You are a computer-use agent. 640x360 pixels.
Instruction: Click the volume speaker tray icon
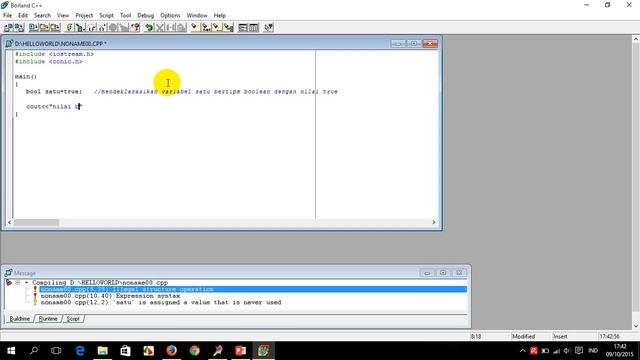tap(567, 351)
